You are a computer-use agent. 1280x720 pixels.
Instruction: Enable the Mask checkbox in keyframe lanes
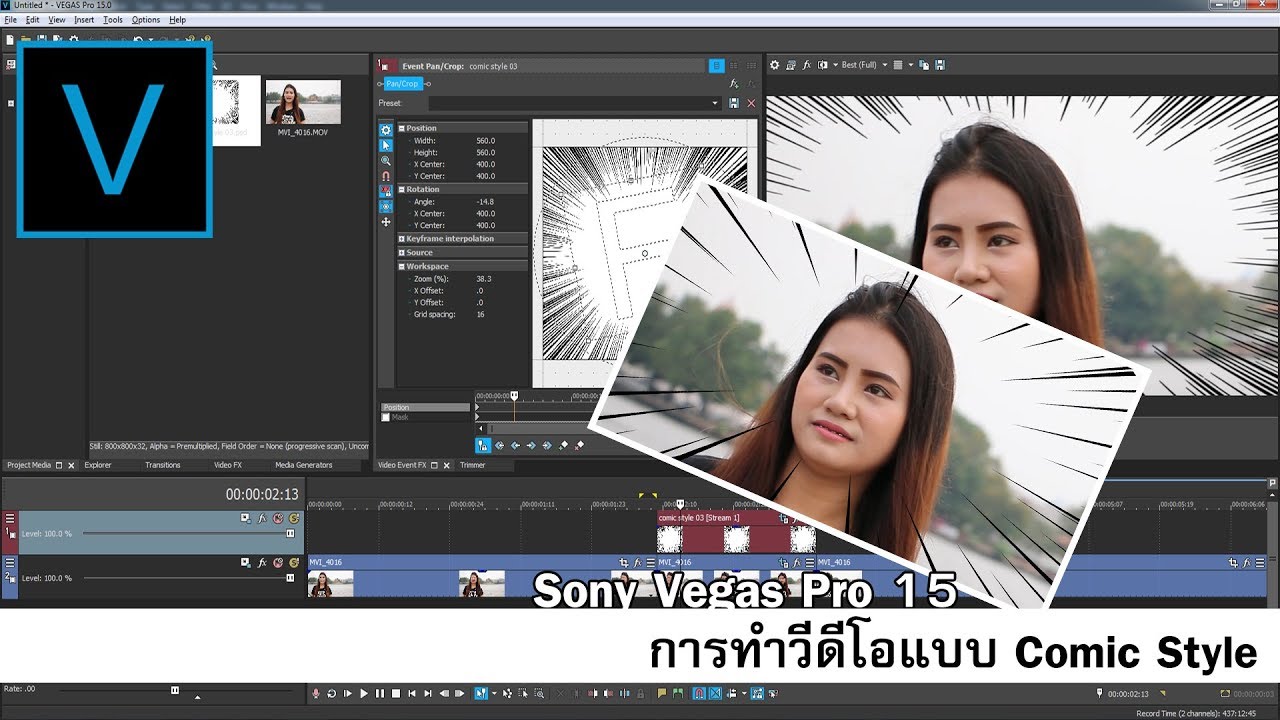(x=386, y=417)
